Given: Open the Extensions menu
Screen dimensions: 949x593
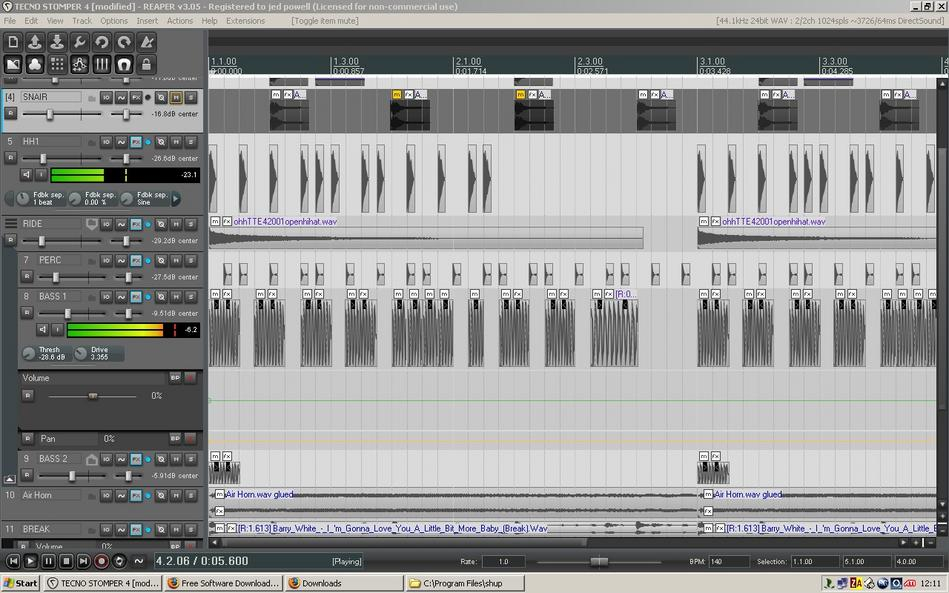Looking at the screenshot, I should [x=246, y=20].
